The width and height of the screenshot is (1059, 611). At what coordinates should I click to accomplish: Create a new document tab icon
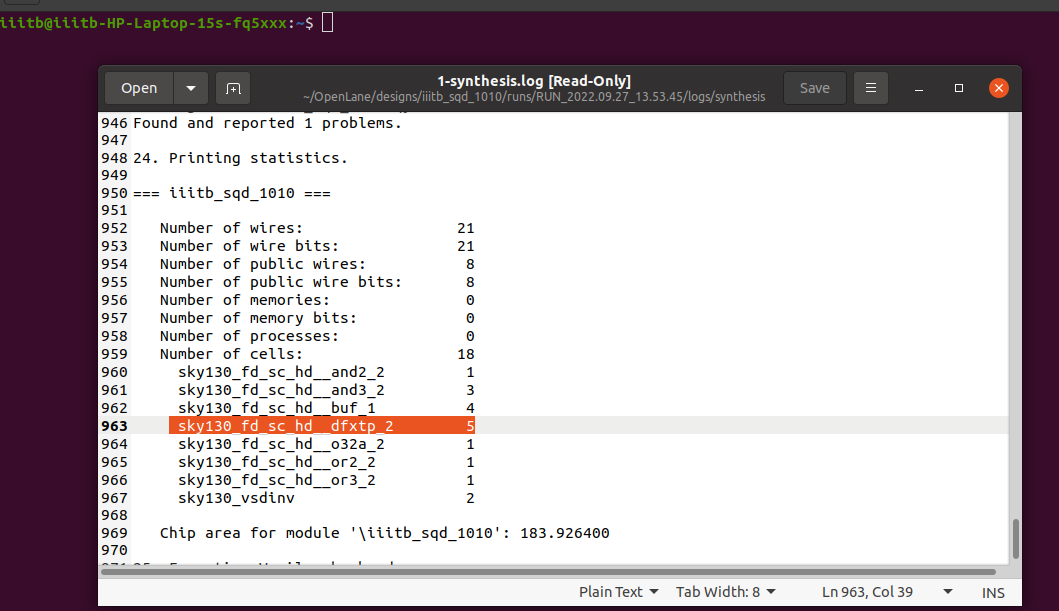tap(233, 88)
